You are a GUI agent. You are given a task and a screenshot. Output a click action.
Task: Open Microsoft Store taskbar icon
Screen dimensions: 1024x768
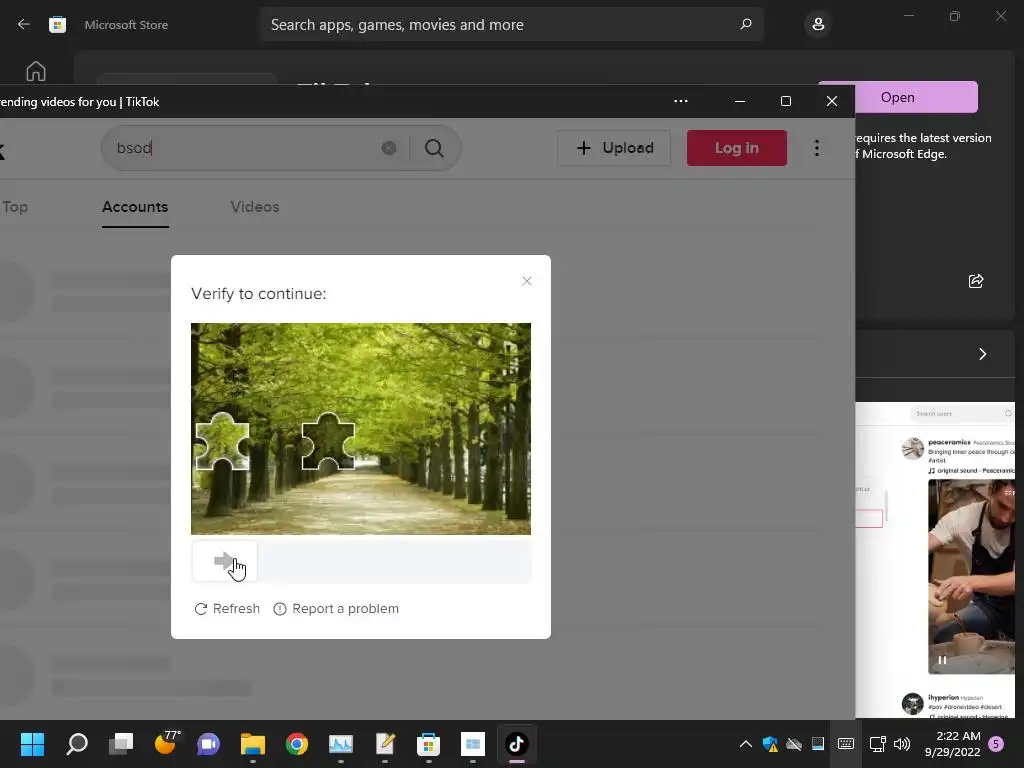click(x=428, y=744)
